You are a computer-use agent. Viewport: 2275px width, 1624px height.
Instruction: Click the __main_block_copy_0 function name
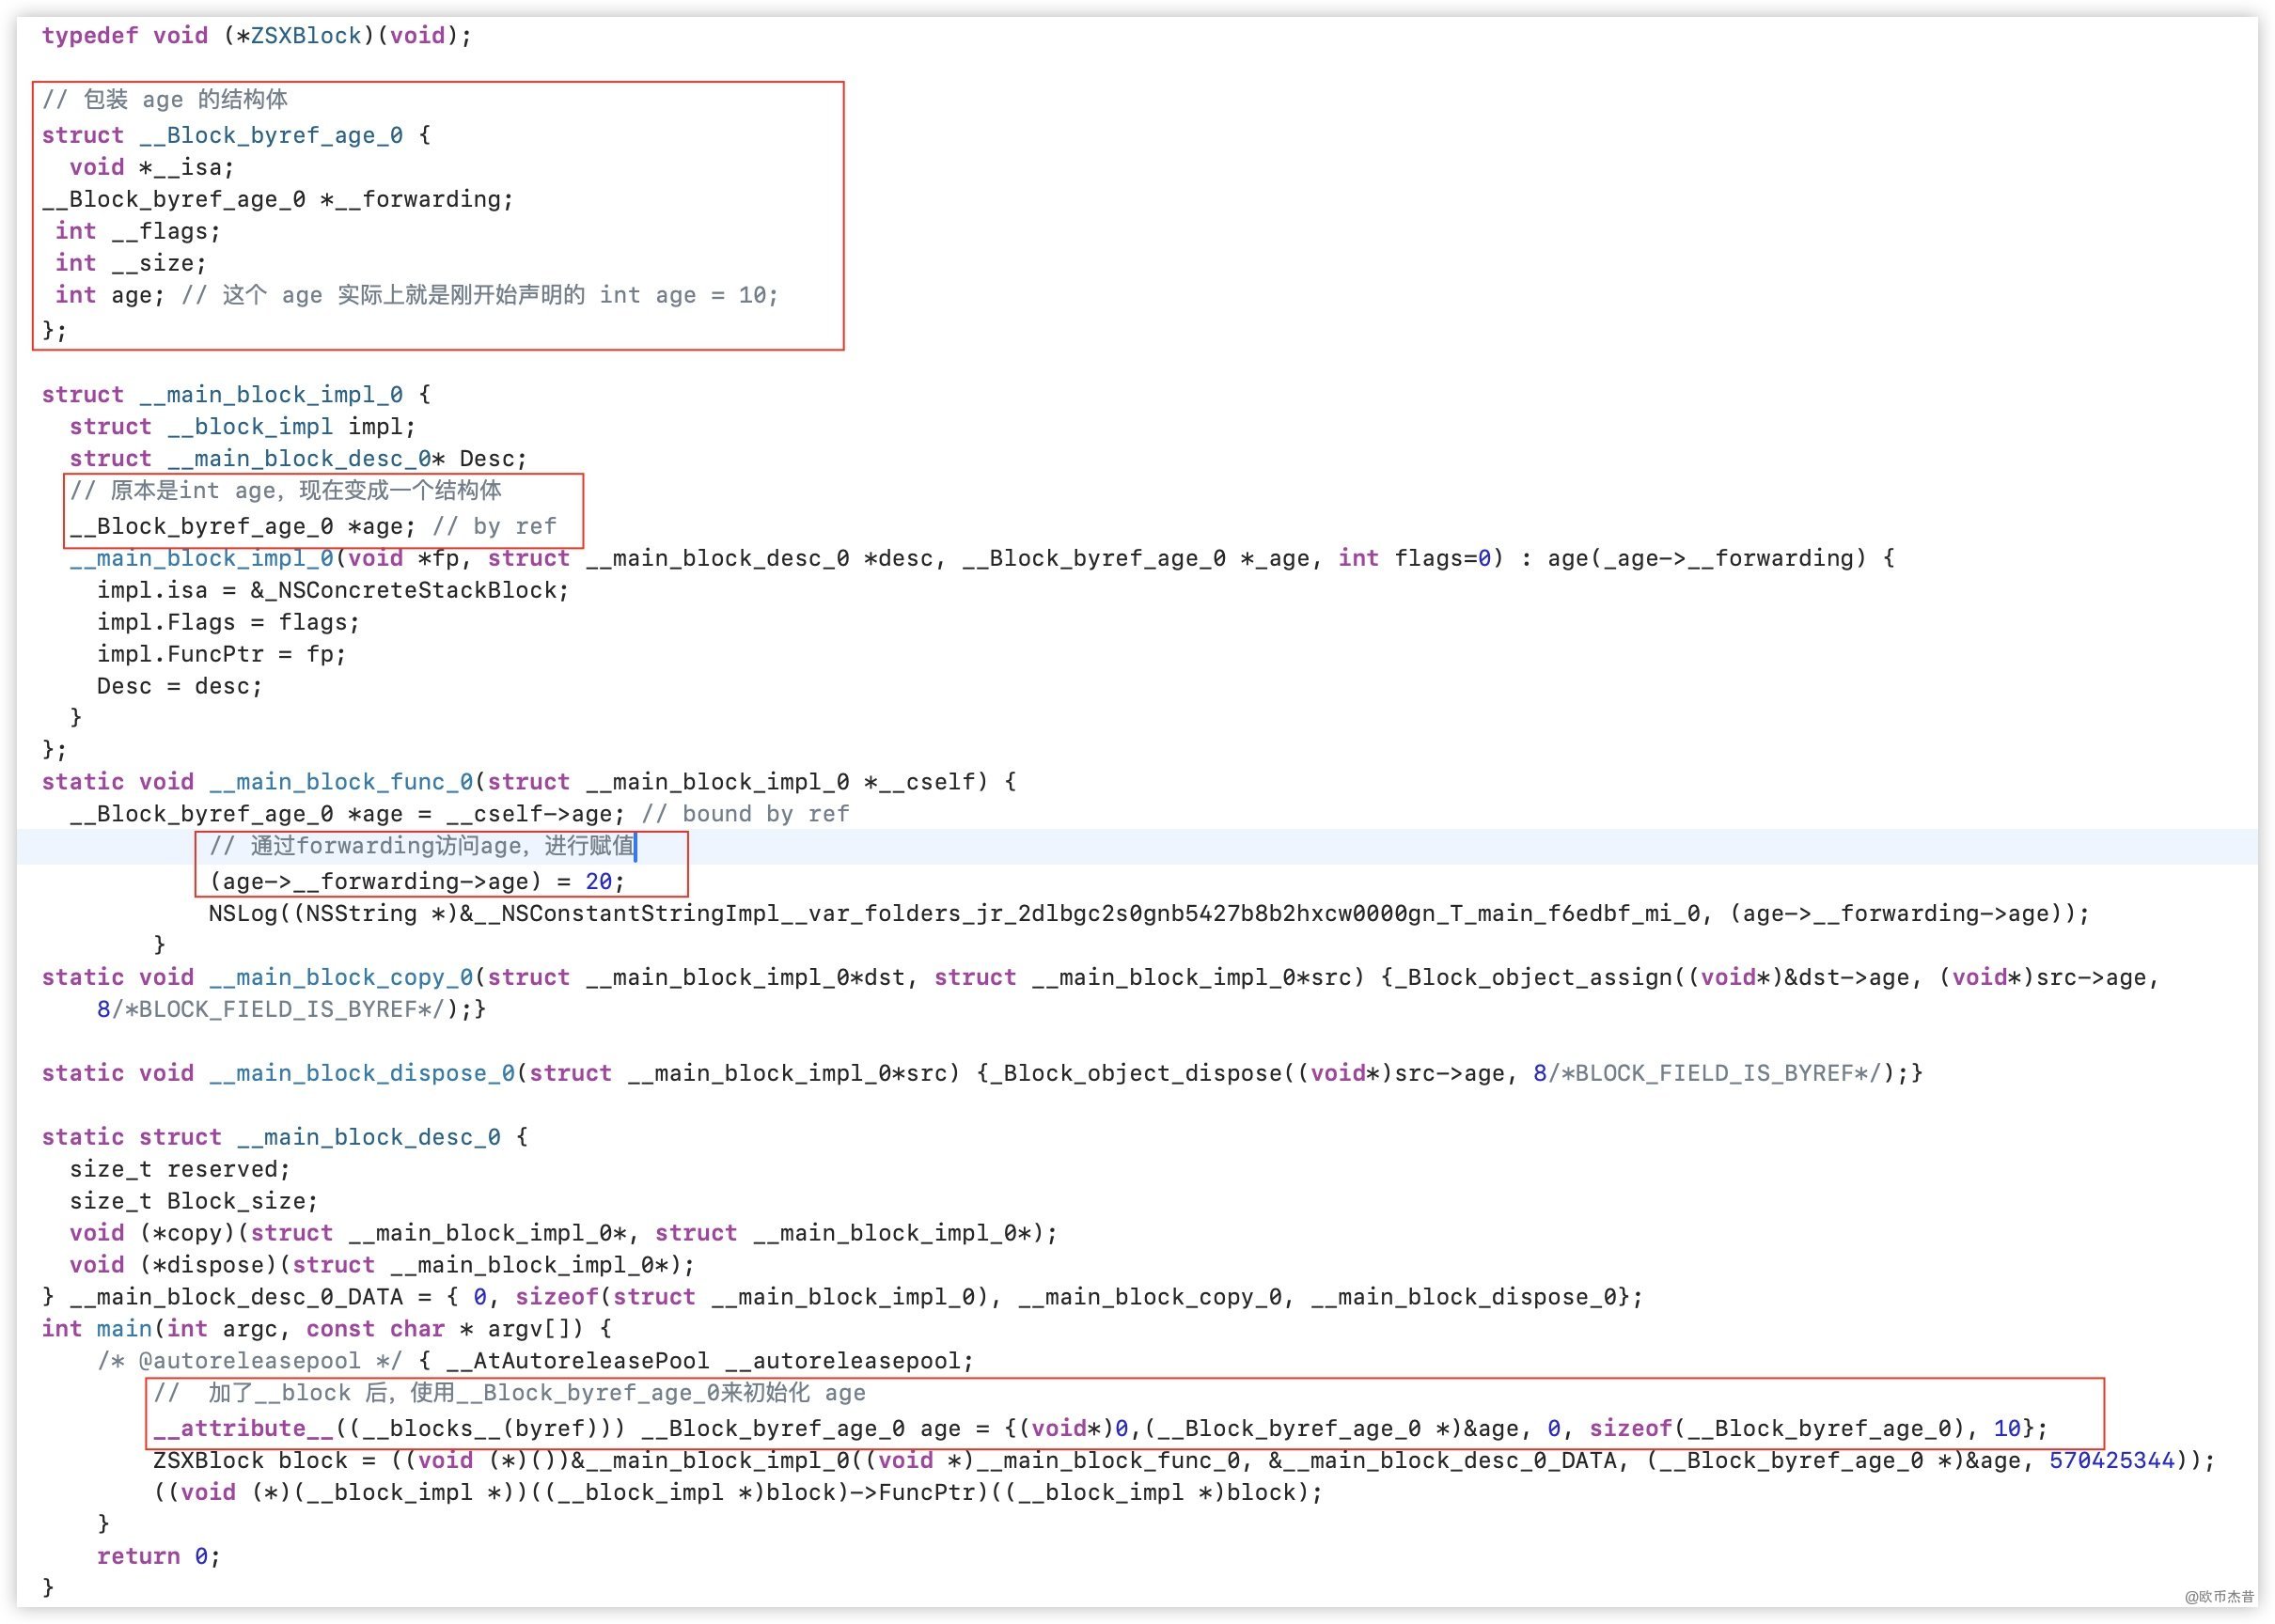340,977
